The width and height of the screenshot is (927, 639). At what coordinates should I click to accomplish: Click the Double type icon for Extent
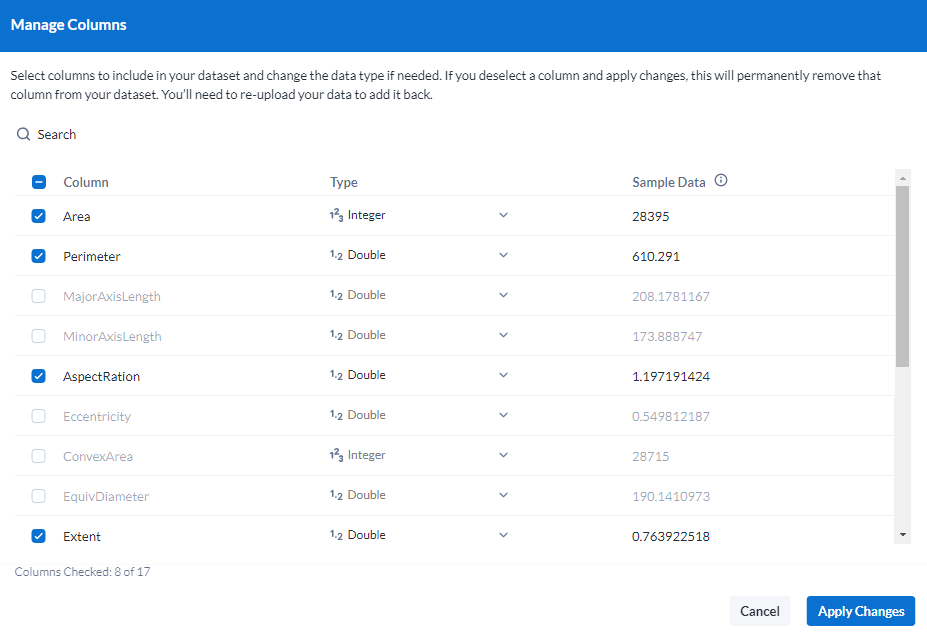337,535
